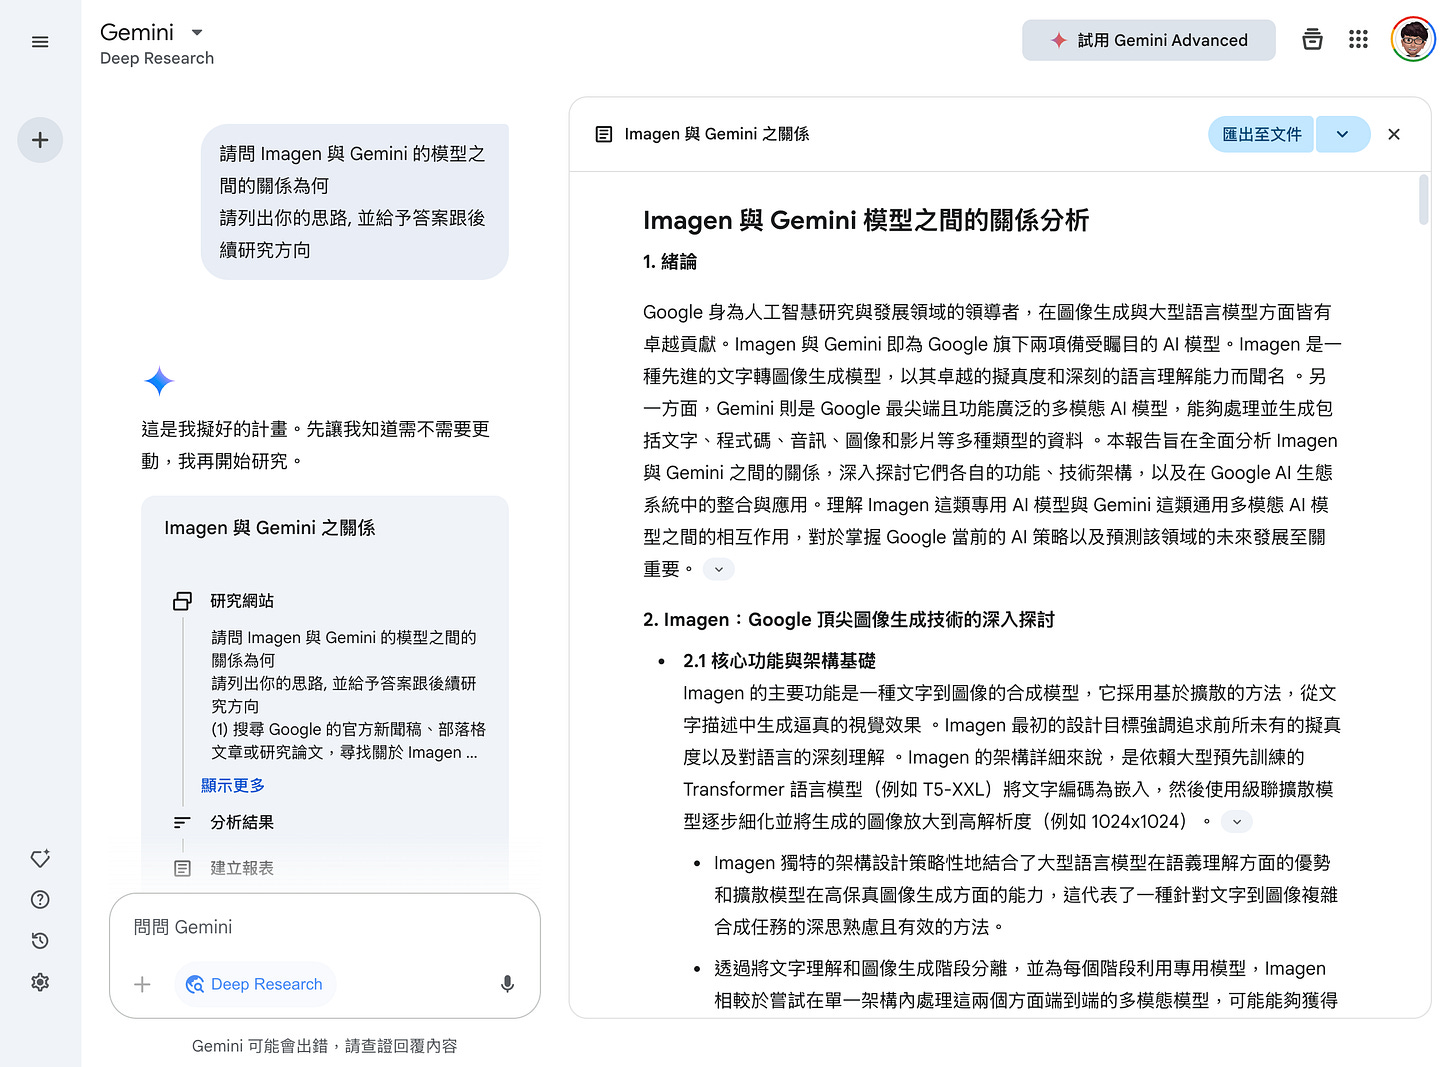Image resolution: width=1456 pixels, height=1067 pixels.
Task: Open Gems heart icon in sidebar
Action: [x=40, y=858]
